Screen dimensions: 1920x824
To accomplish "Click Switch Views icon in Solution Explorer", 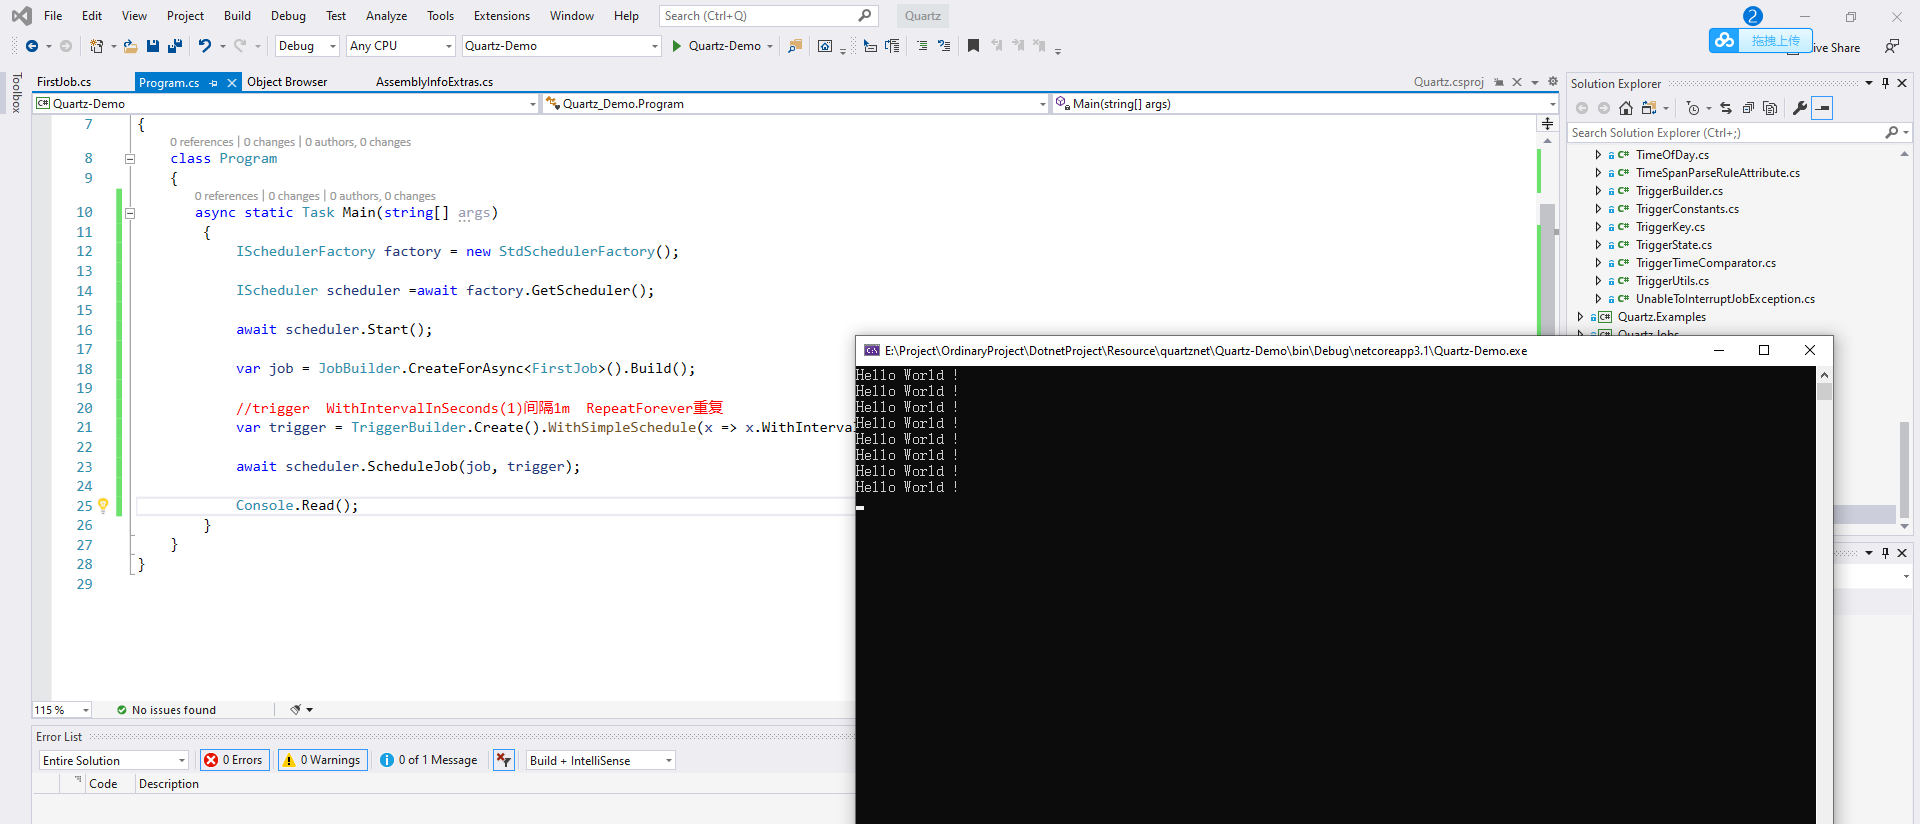I will pos(1649,108).
